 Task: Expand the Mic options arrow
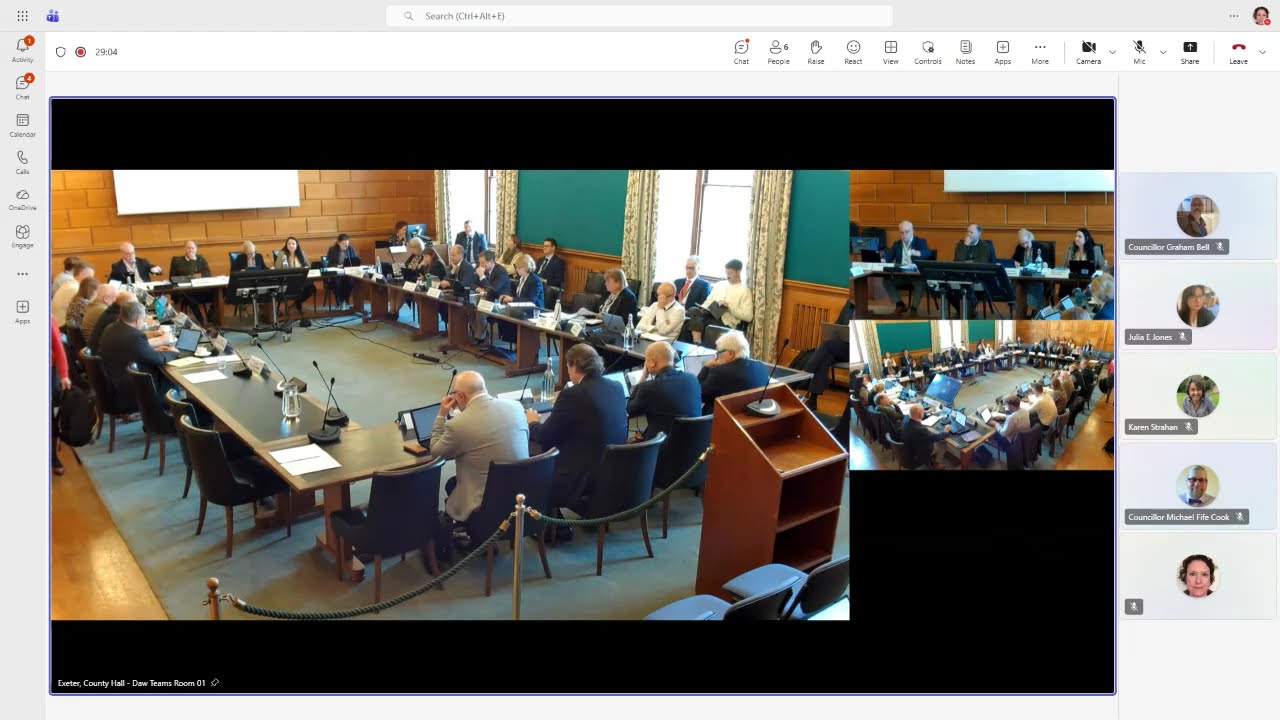click(1163, 52)
